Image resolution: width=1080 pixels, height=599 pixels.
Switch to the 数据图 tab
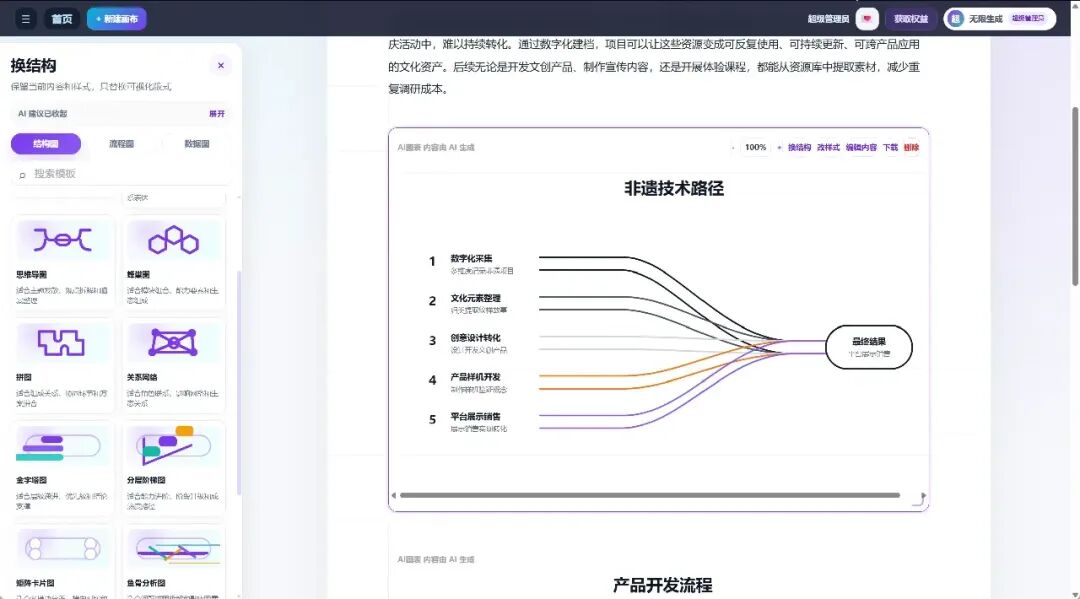tap(197, 144)
